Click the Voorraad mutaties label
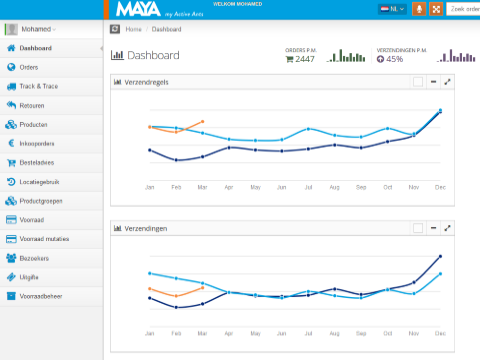 point(44,239)
